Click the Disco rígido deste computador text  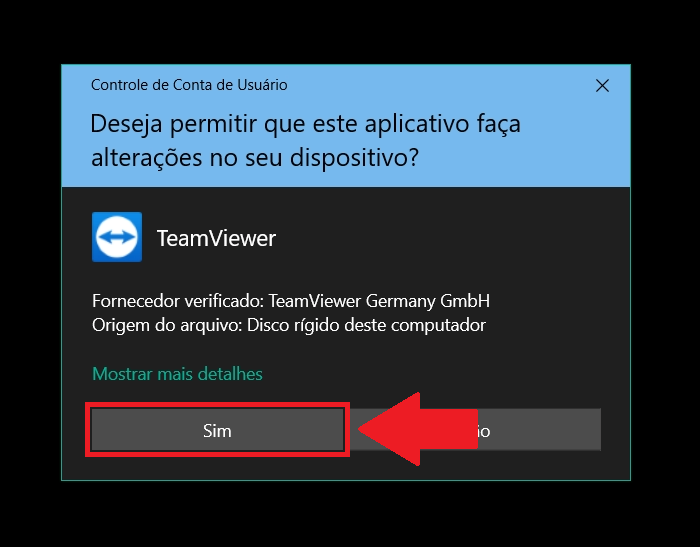pyautogui.click(x=366, y=325)
